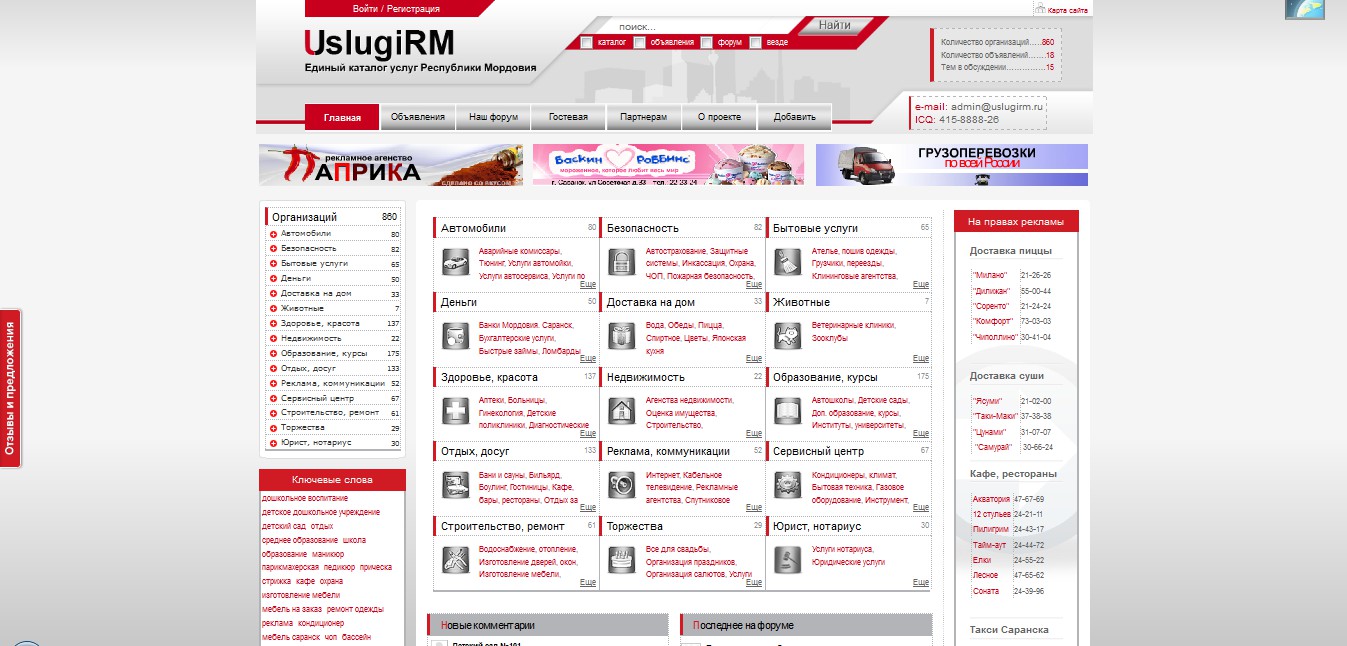This screenshot has height=646, width=1347.
Task: Open the Наш форум navigation tab
Action: click(x=494, y=117)
